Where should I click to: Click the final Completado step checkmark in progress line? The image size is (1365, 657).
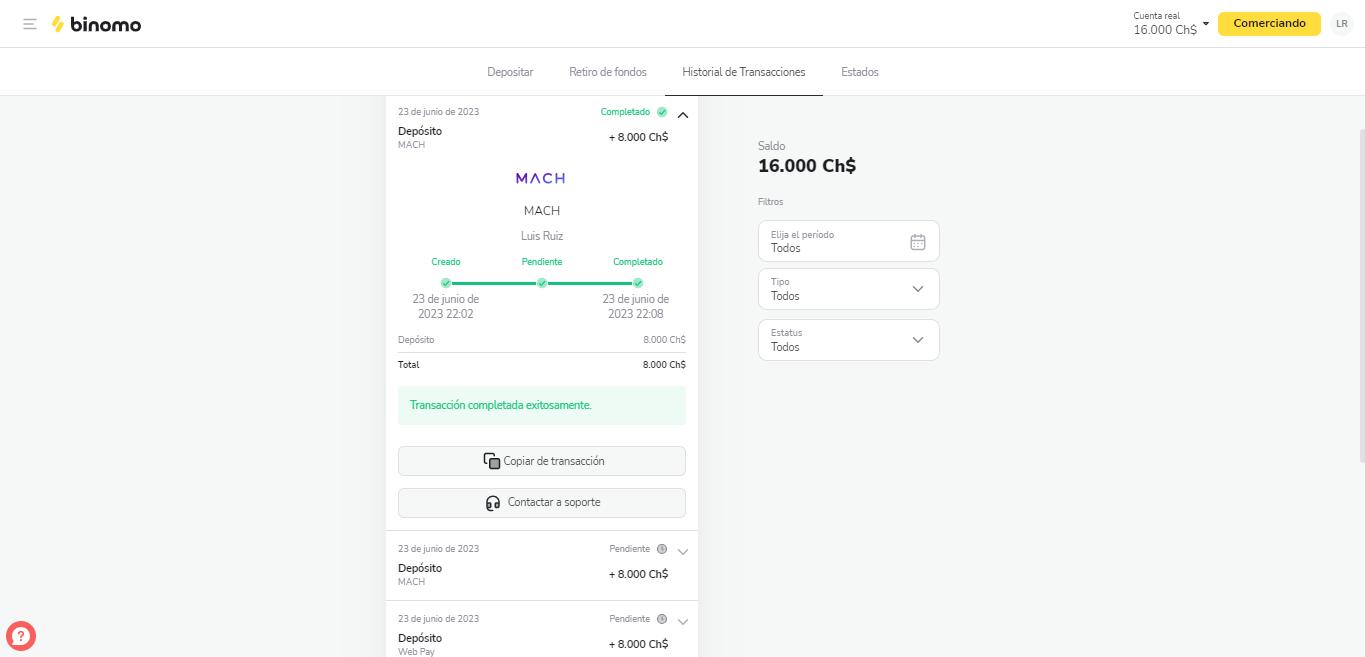point(638,283)
